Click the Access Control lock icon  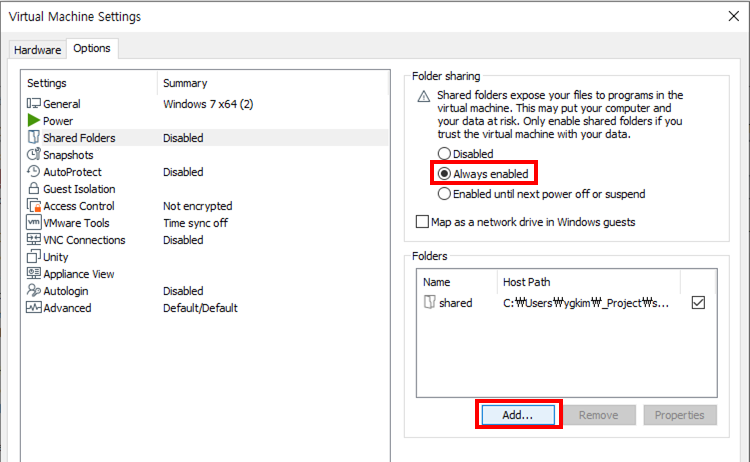(x=33, y=206)
